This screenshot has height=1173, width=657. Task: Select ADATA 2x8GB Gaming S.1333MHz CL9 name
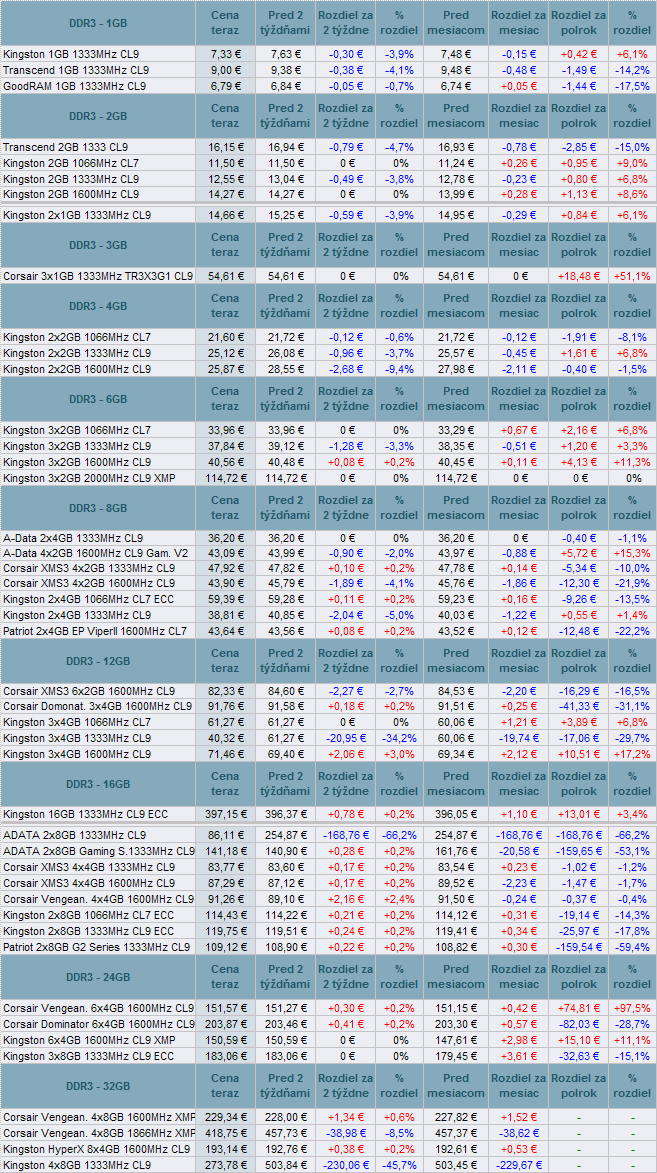click(x=99, y=851)
